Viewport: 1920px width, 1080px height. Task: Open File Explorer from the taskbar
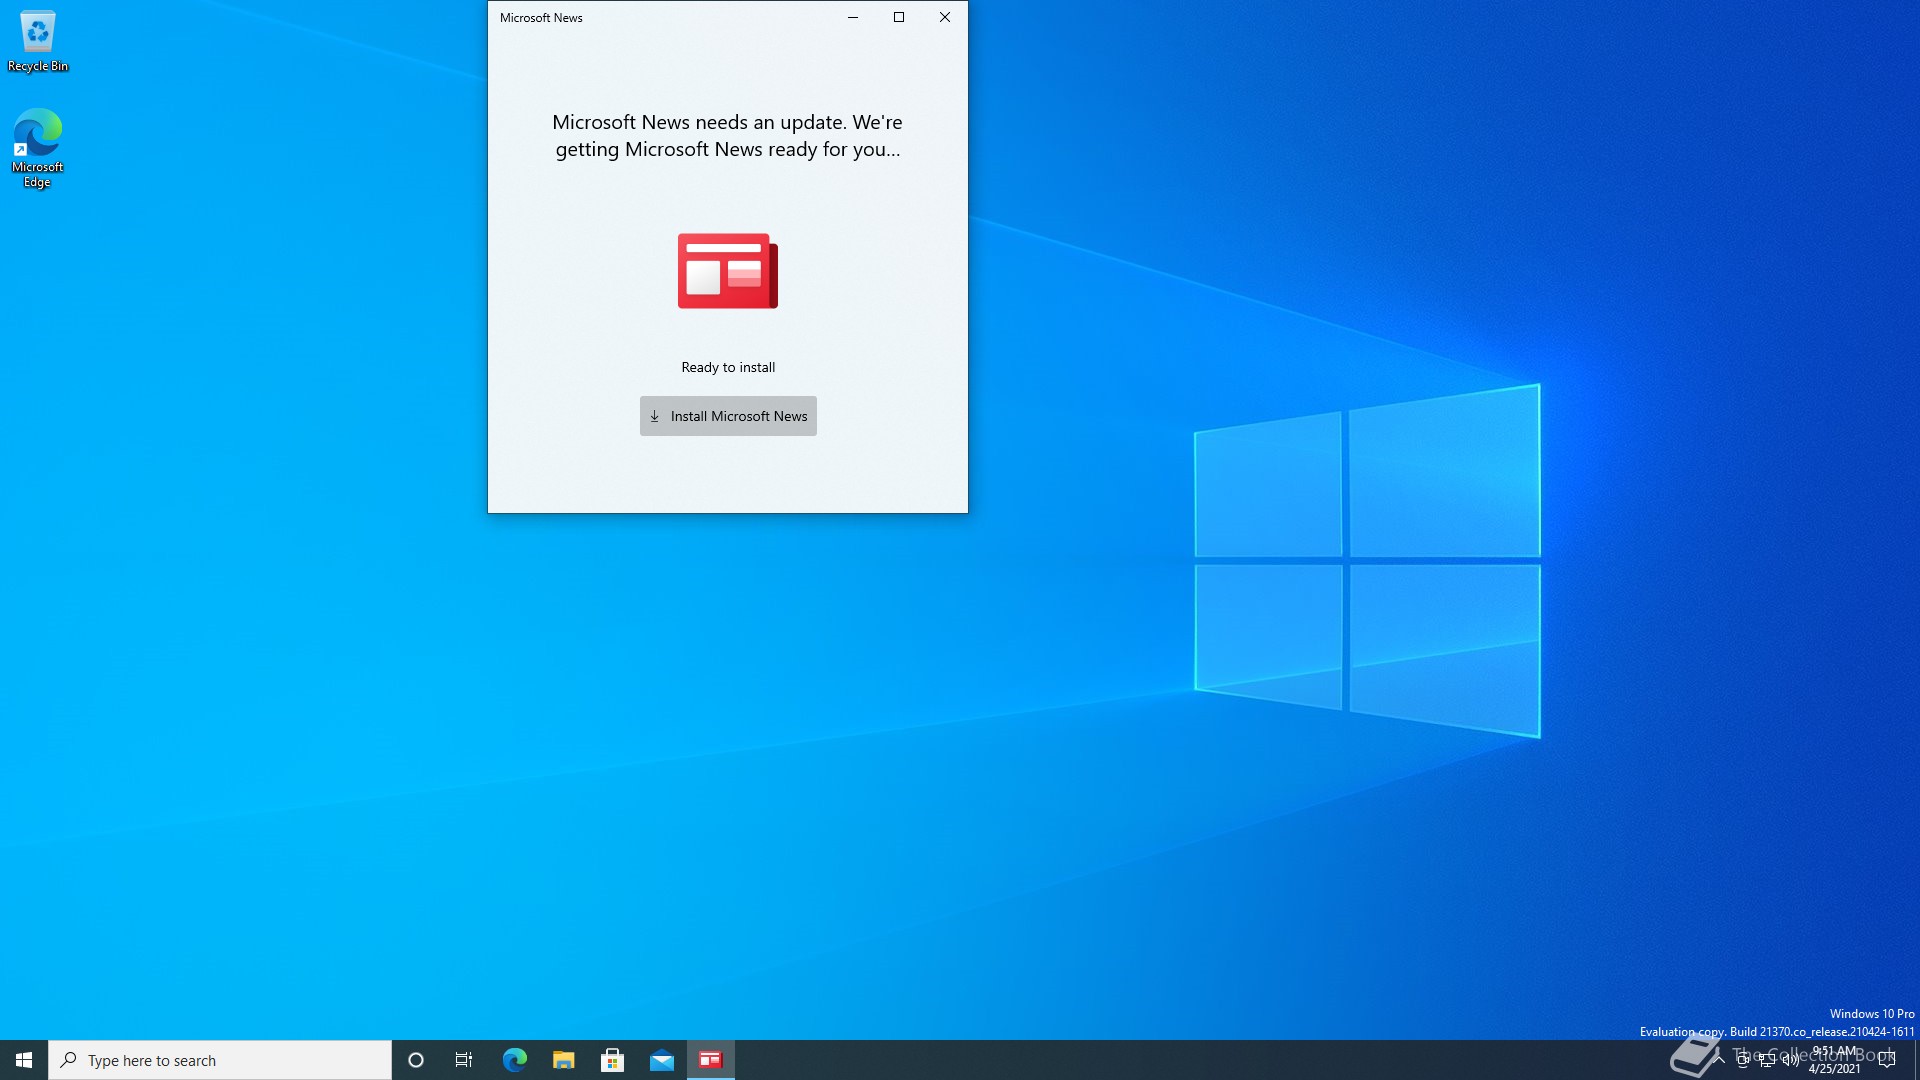click(564, 1060)
